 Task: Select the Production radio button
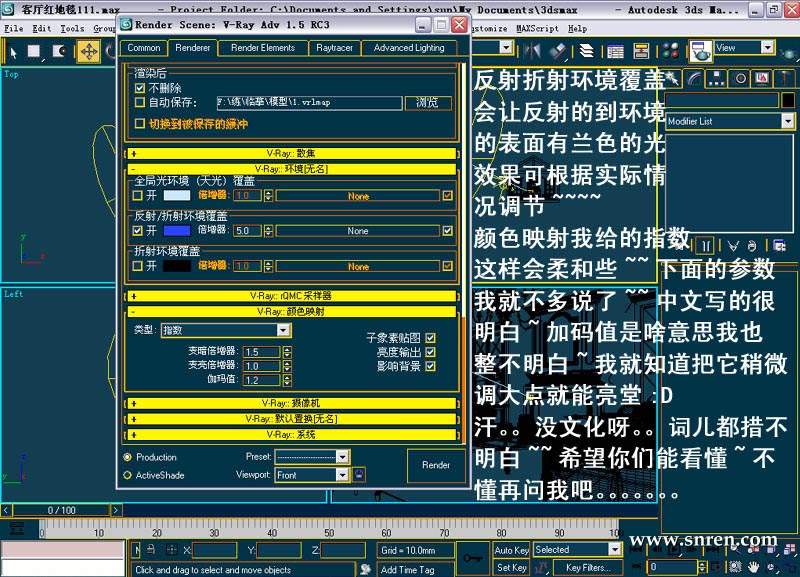pyautogui.click(x=128, y=457)
